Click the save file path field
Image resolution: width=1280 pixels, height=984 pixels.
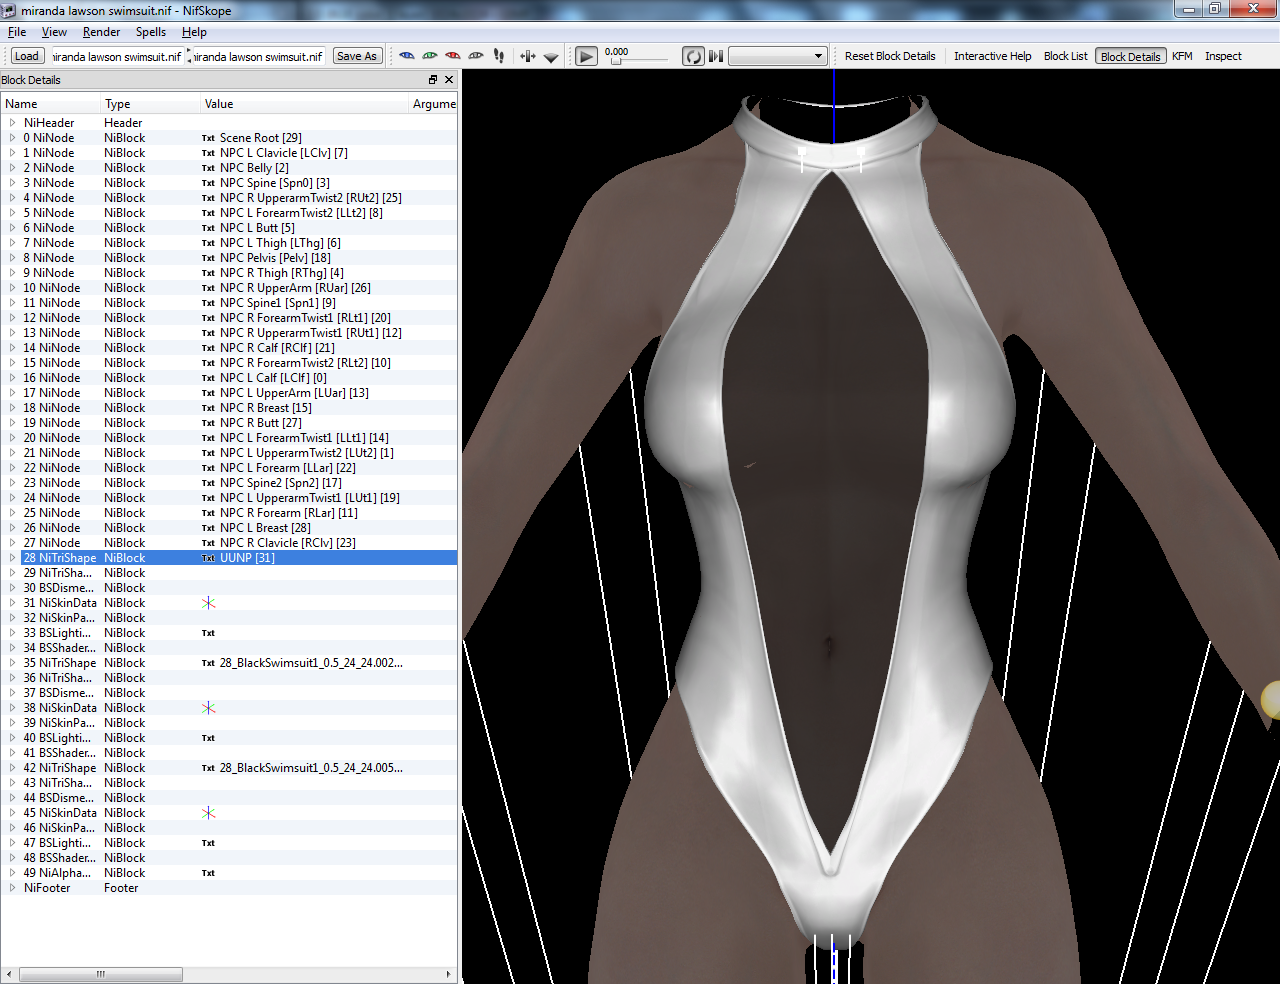[x=258, y=57]
